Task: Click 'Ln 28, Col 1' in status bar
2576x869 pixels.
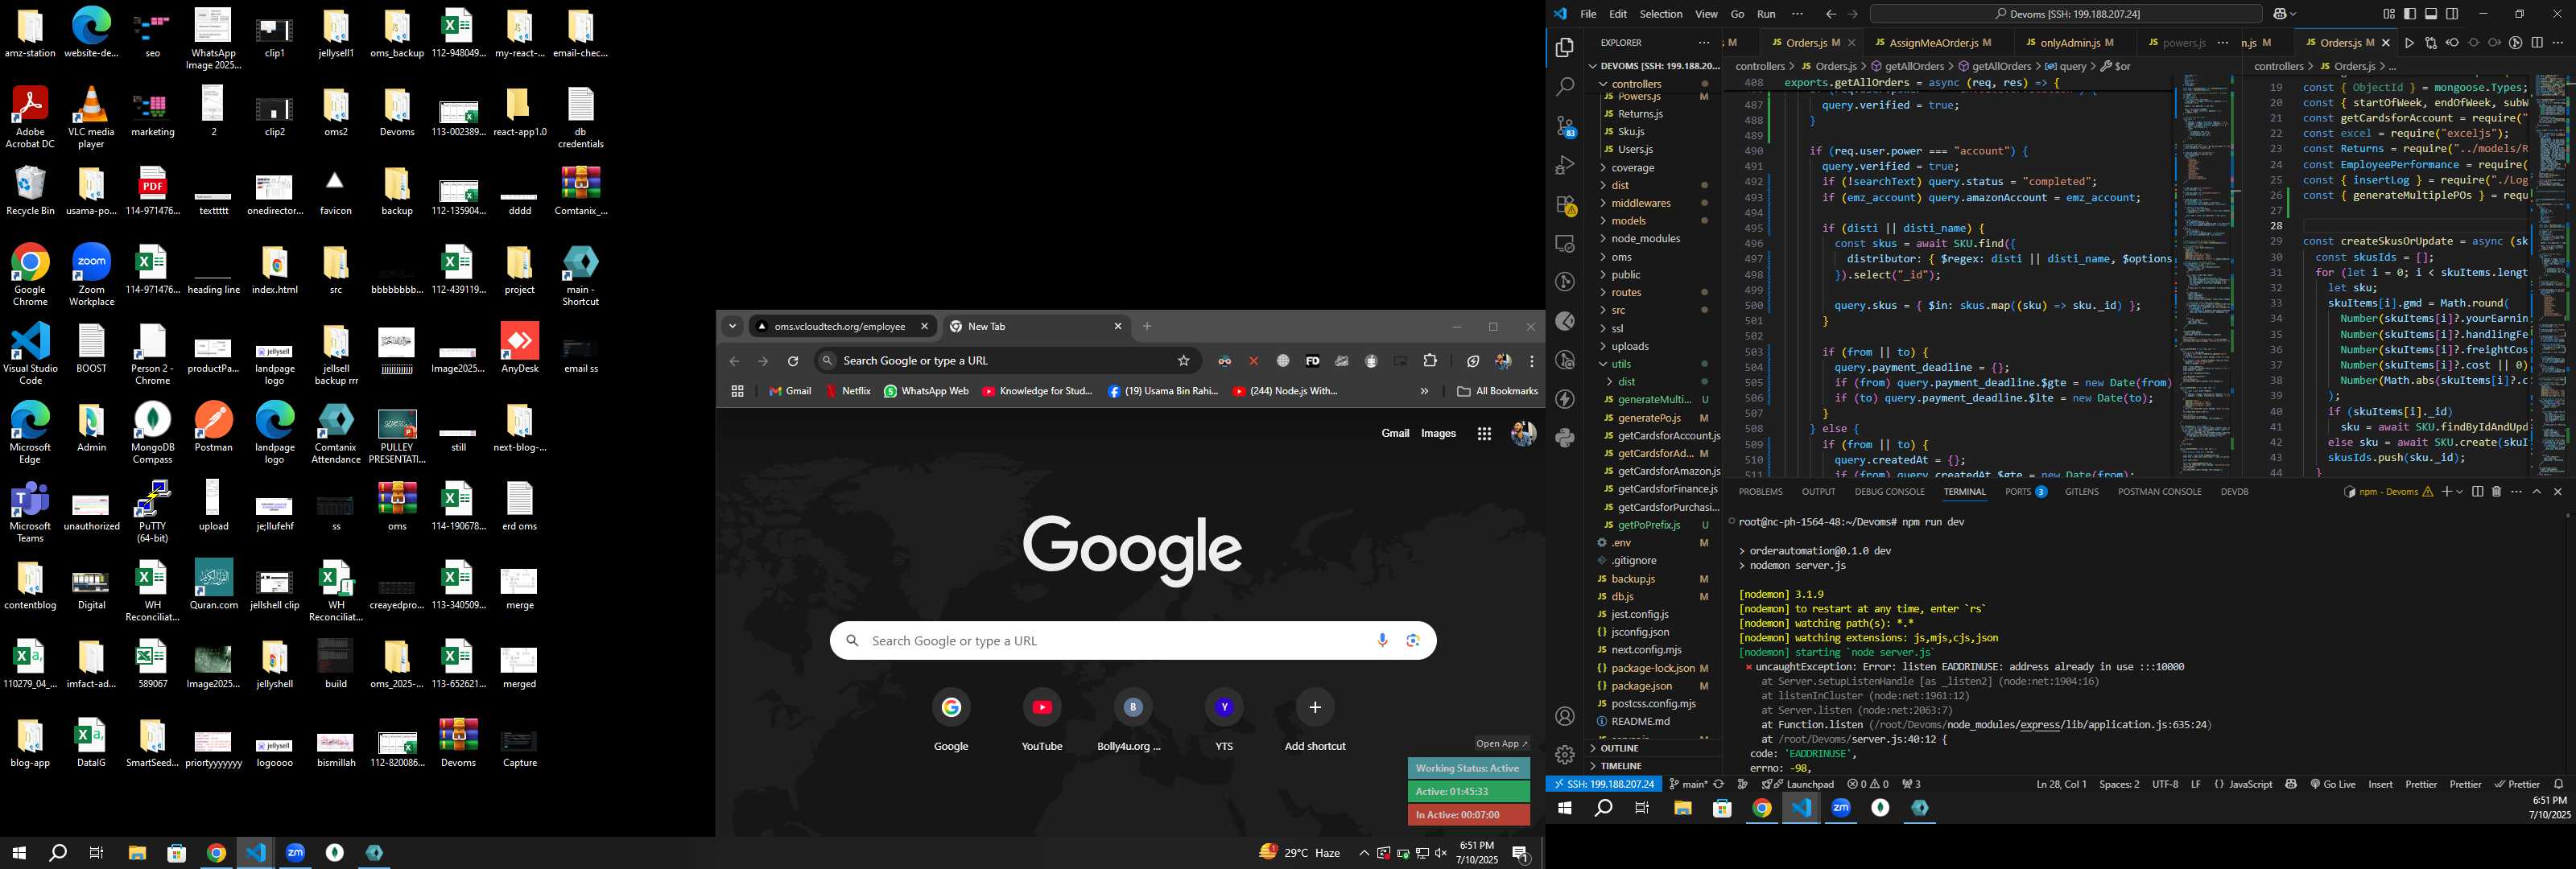Action: click(2061, 784)
